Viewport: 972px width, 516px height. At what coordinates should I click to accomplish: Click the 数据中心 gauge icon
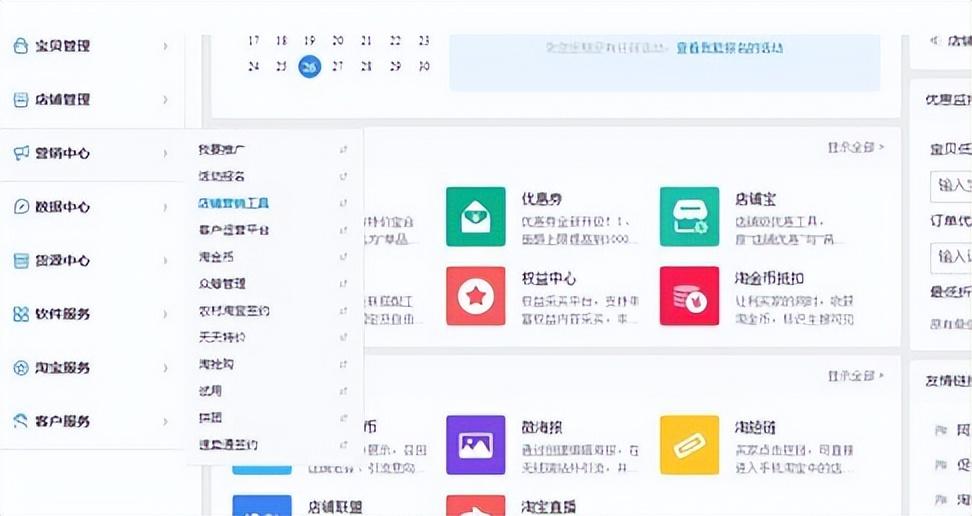point(21,207)
